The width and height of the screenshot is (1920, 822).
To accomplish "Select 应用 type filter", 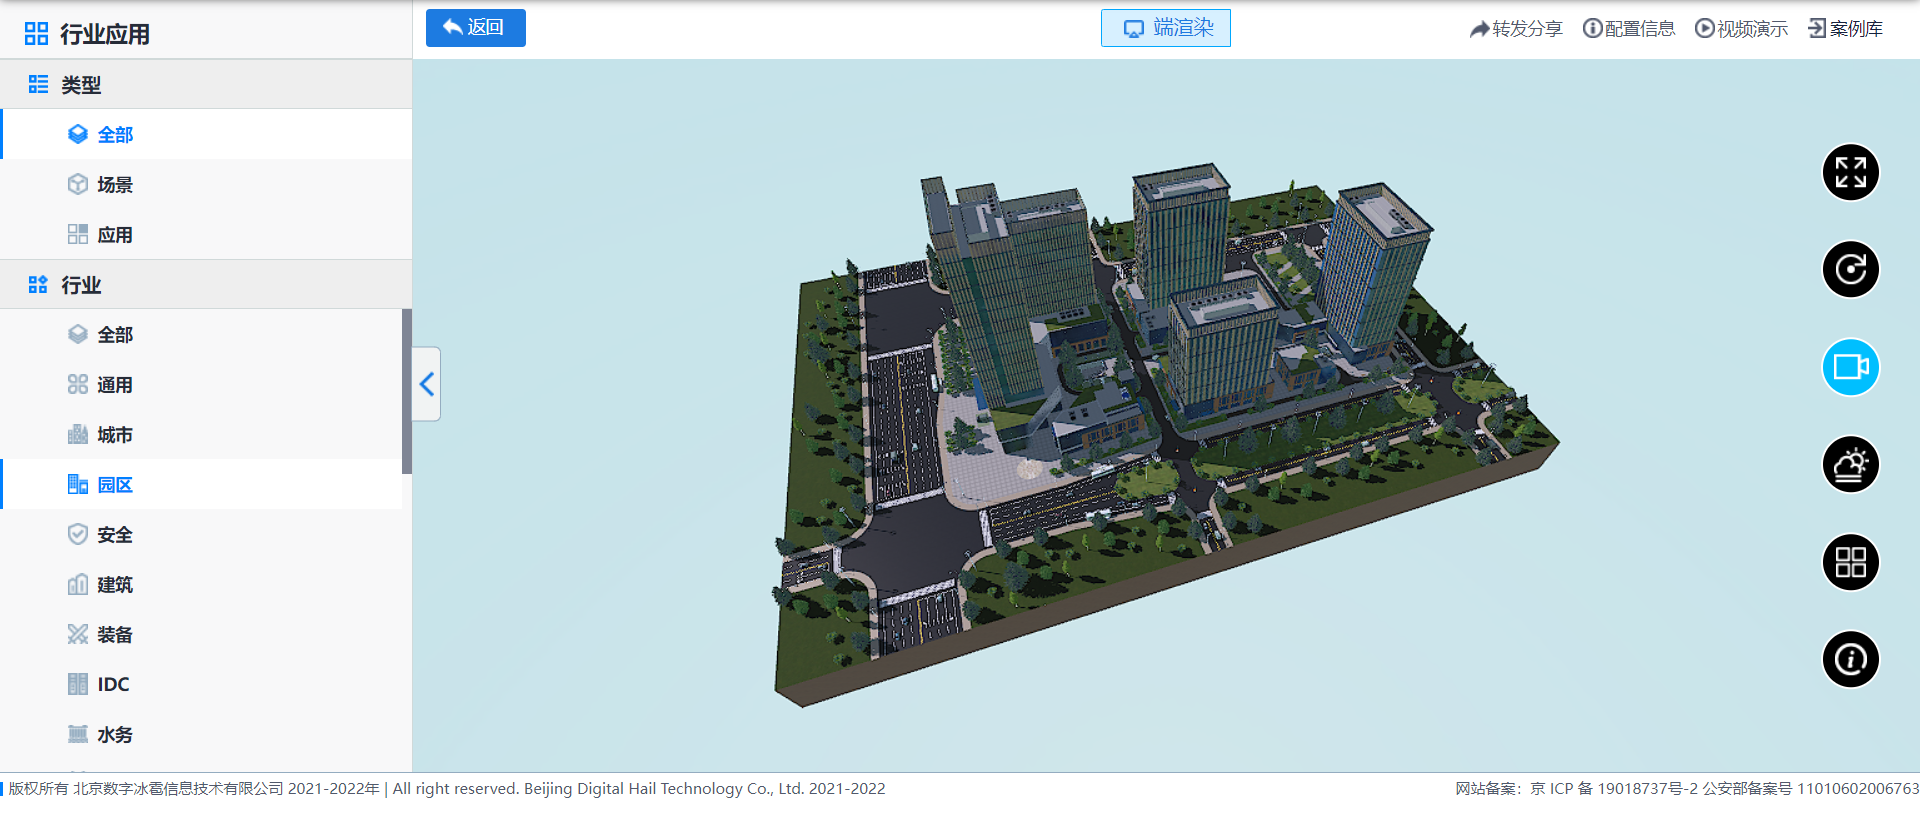I will pyautogui.click(x=206, y=234).
